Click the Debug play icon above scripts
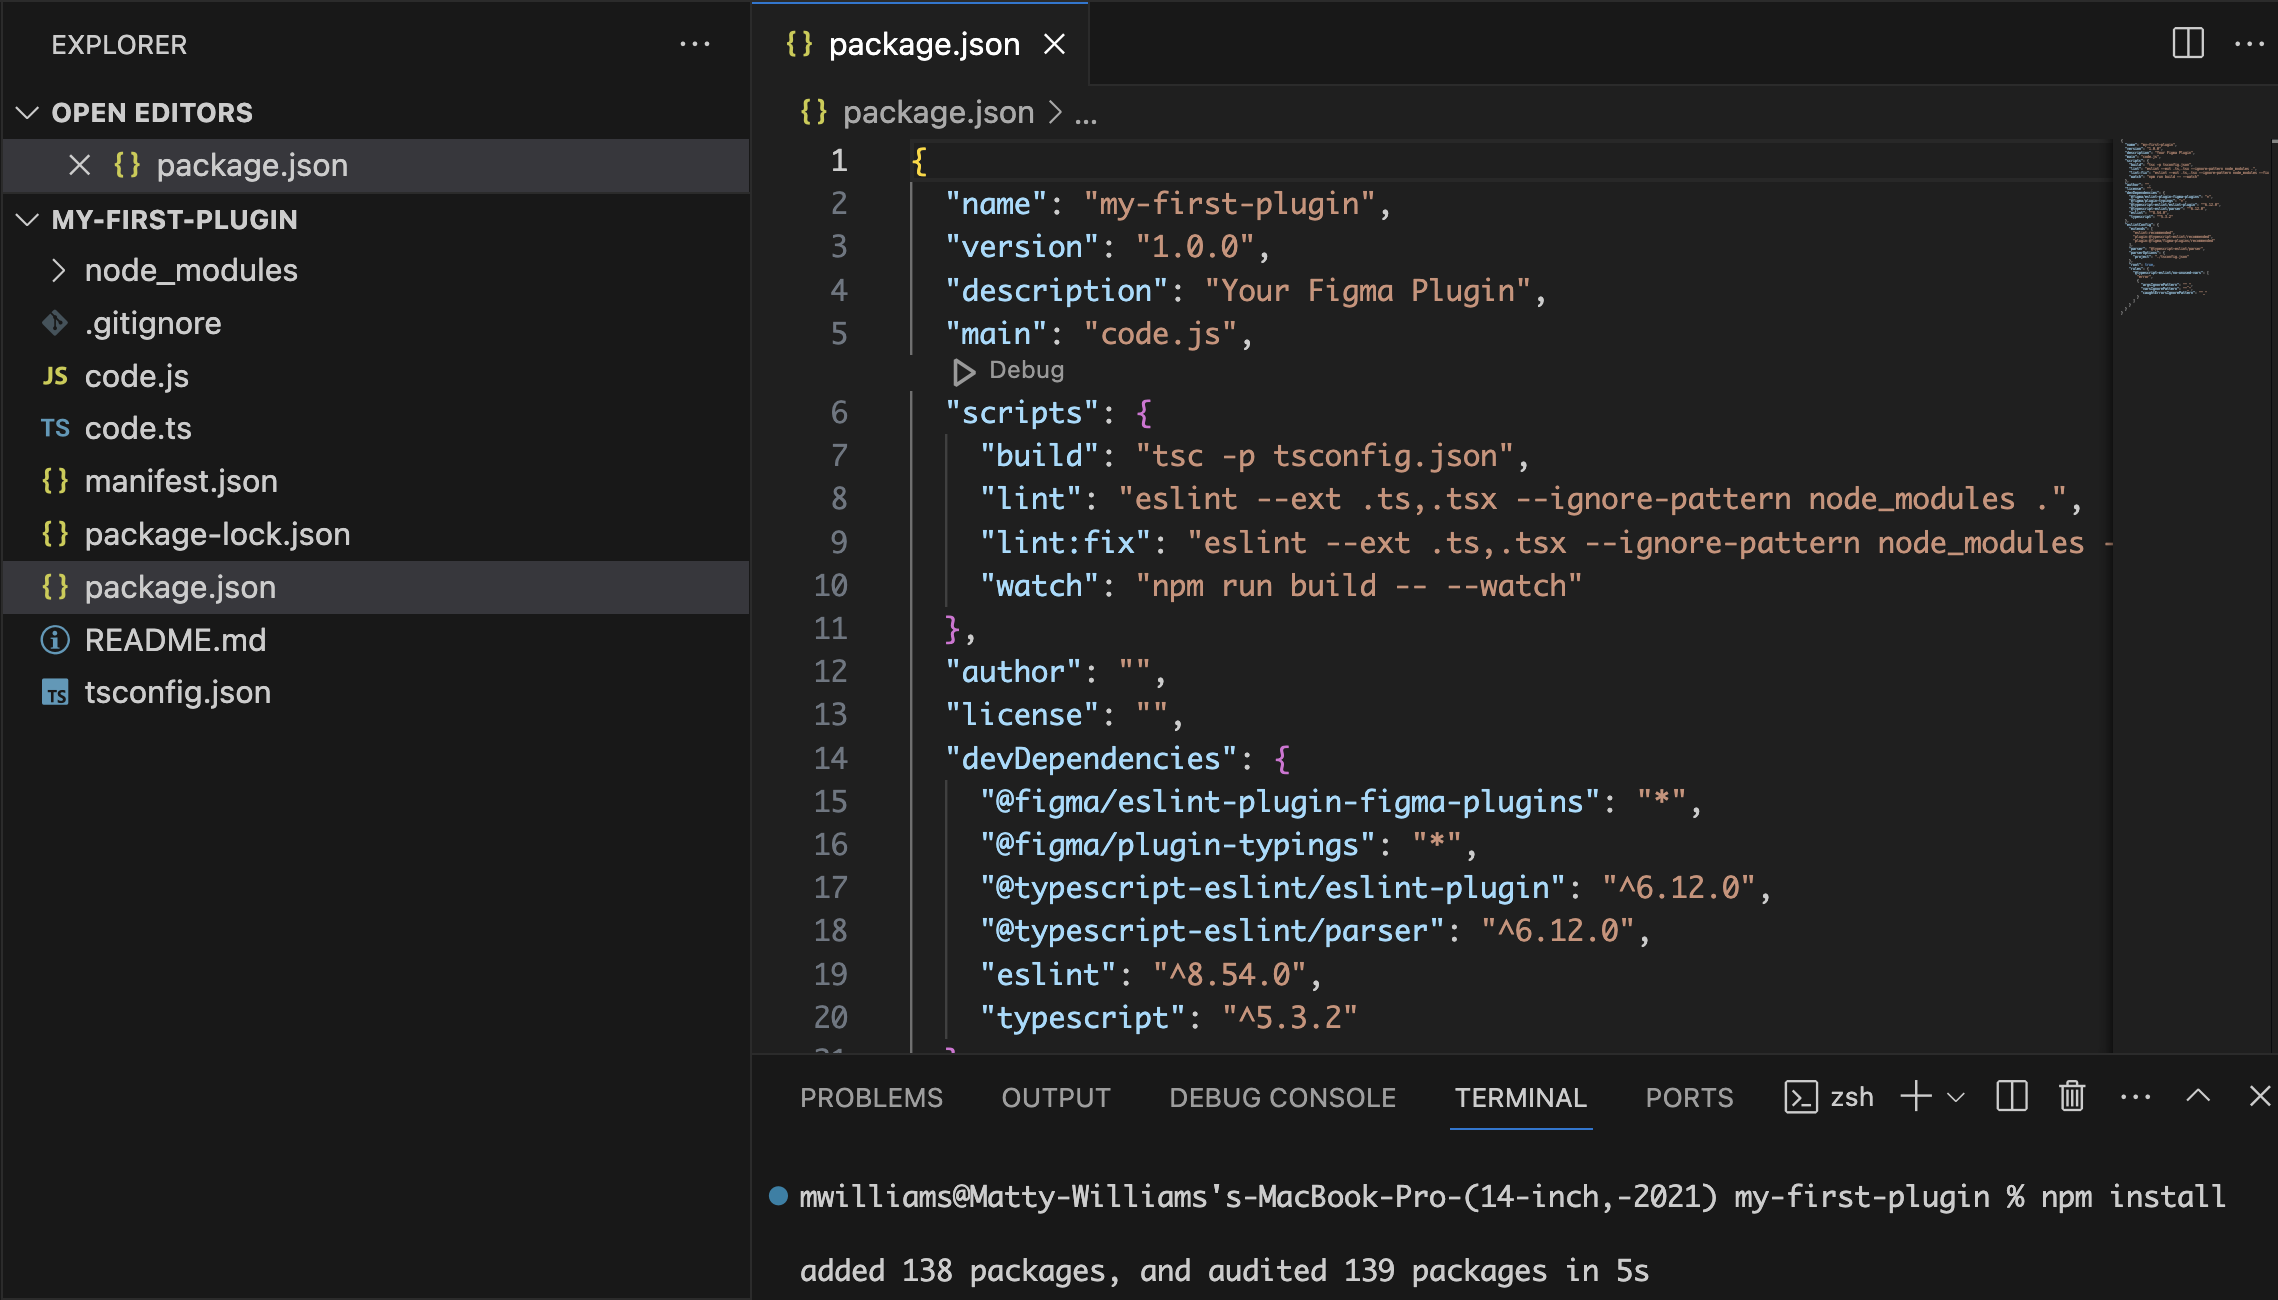The height and width of the screenshot is (1300, 2278). click(963, 371)
